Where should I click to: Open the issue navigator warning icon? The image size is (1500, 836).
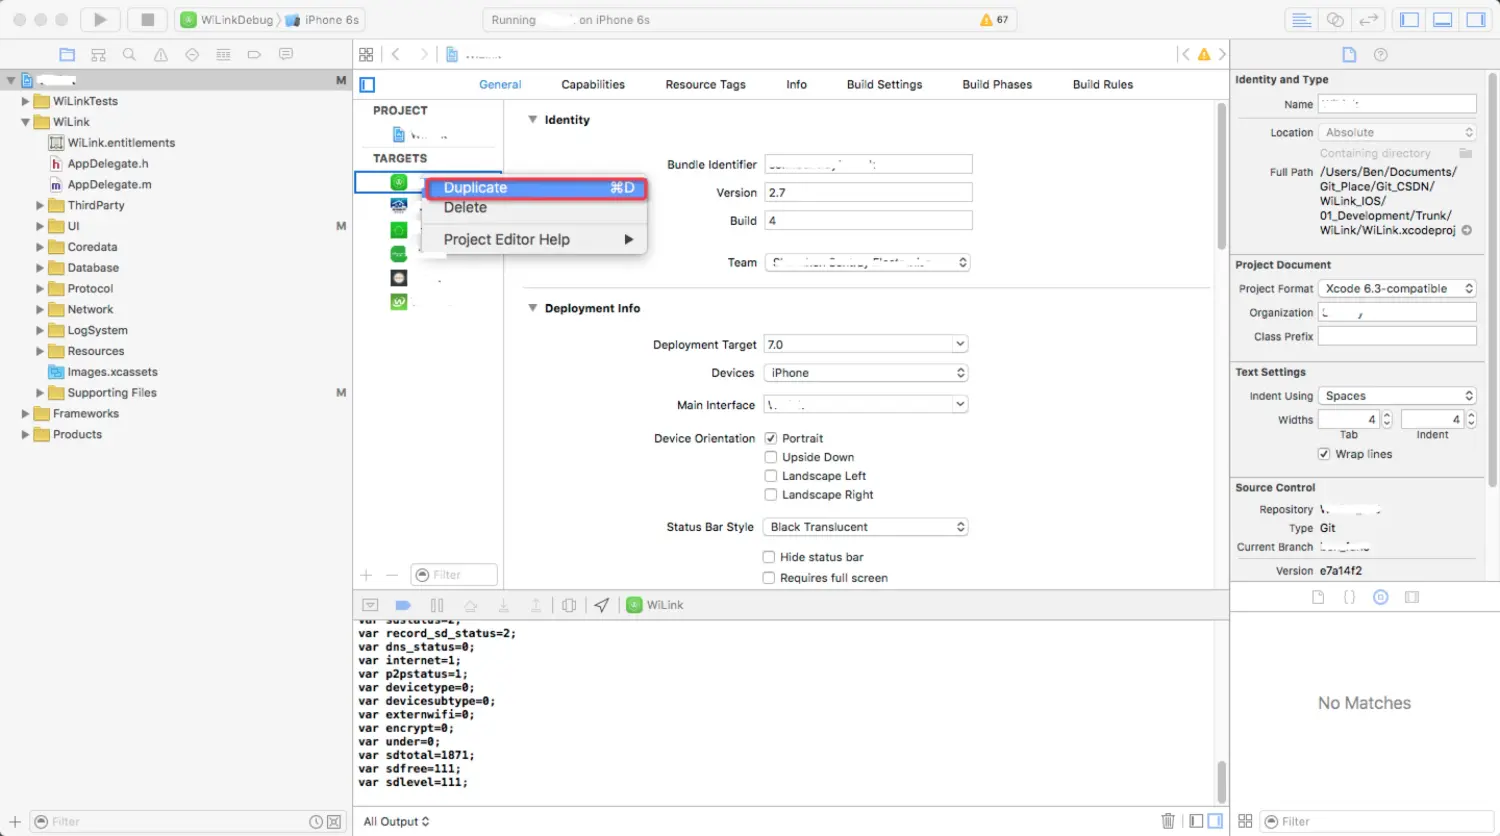tap(160, 55)
